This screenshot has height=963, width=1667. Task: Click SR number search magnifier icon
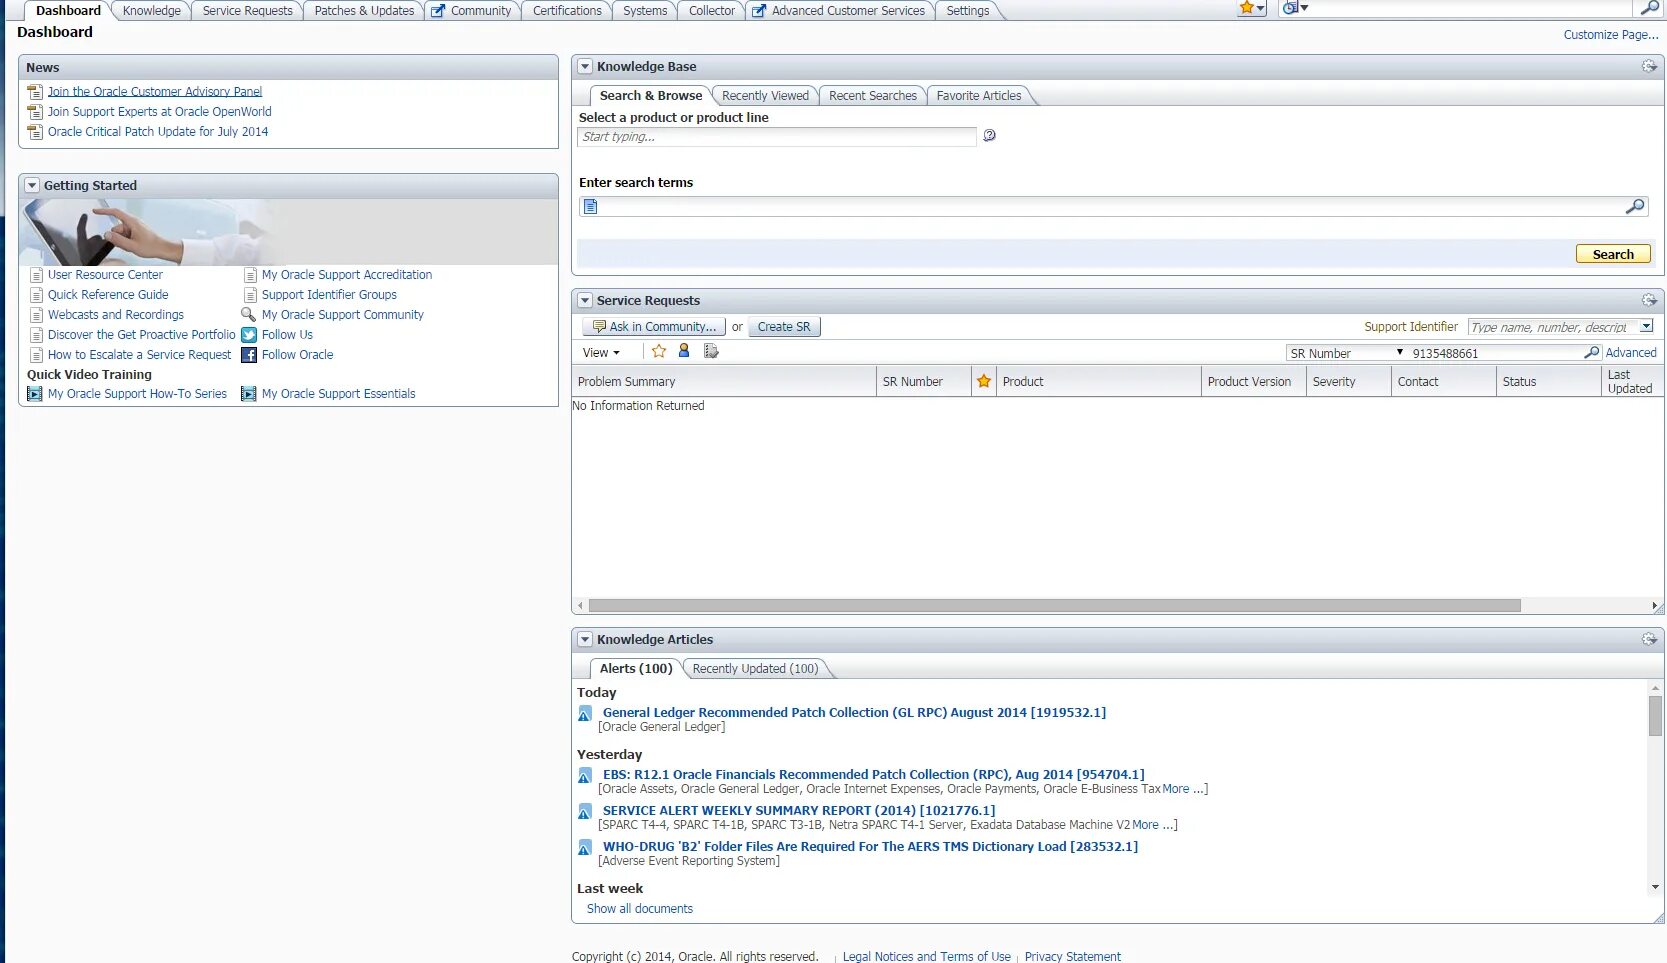coord(1592,353)
